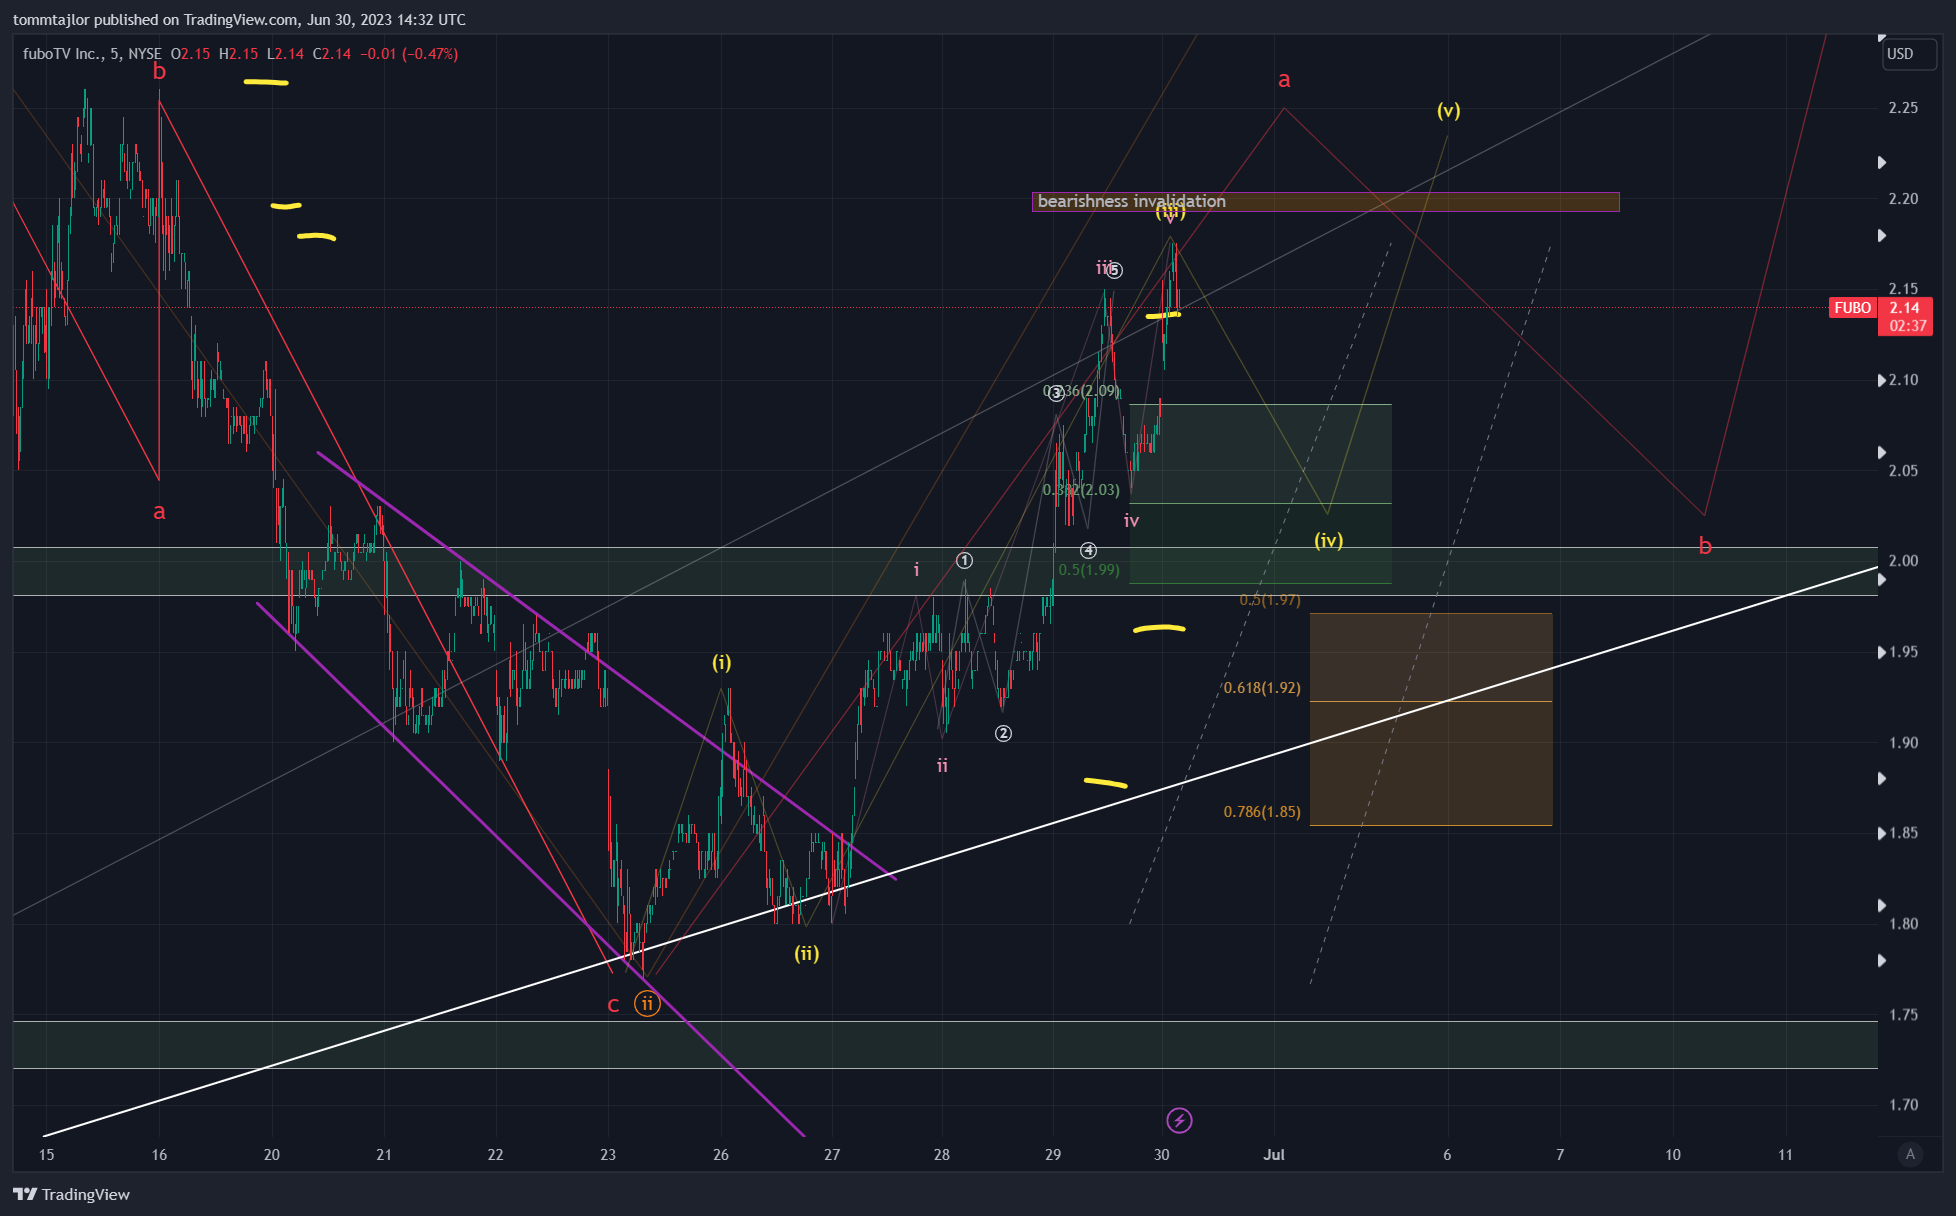Click the red 'b' label at top left
The height and width of the screenshot is (1216, 1956).
(x=159, y=72)
